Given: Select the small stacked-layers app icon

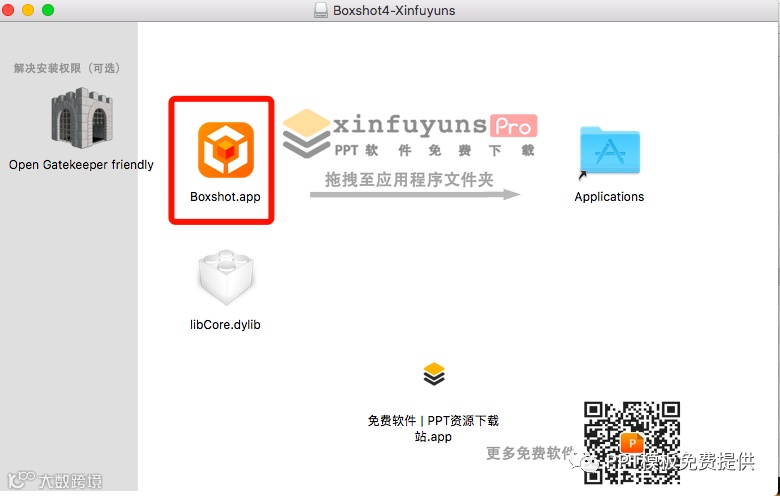Looking at the screenshot, I should coord(434,374).
